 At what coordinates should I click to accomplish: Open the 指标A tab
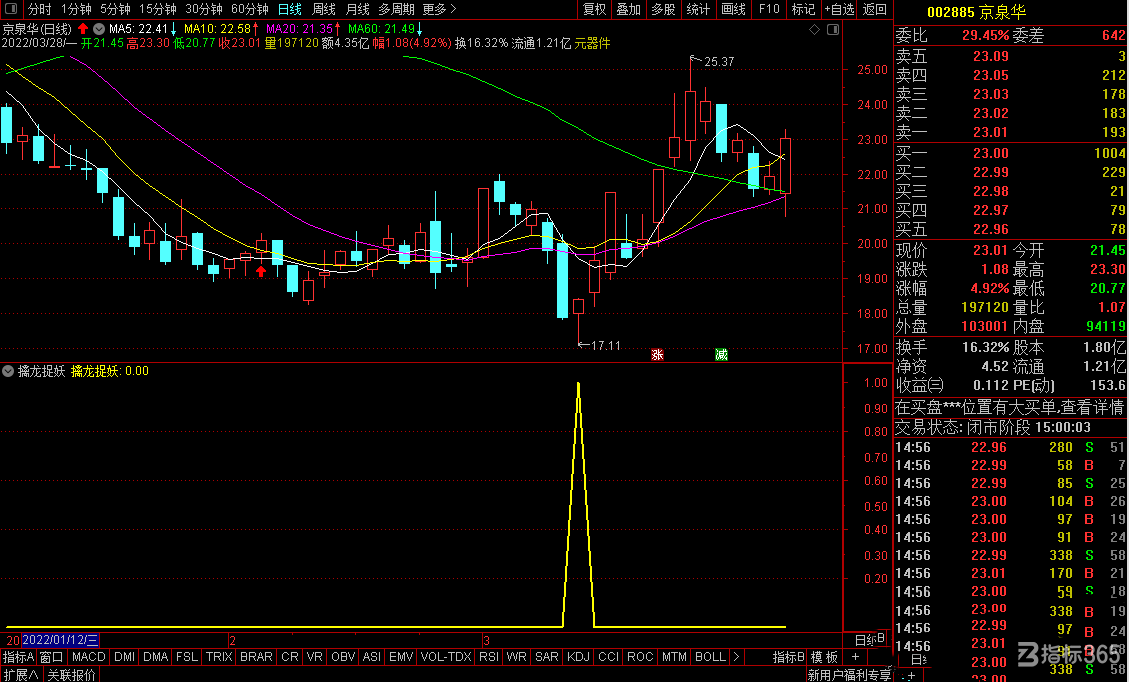pos(18,657)
